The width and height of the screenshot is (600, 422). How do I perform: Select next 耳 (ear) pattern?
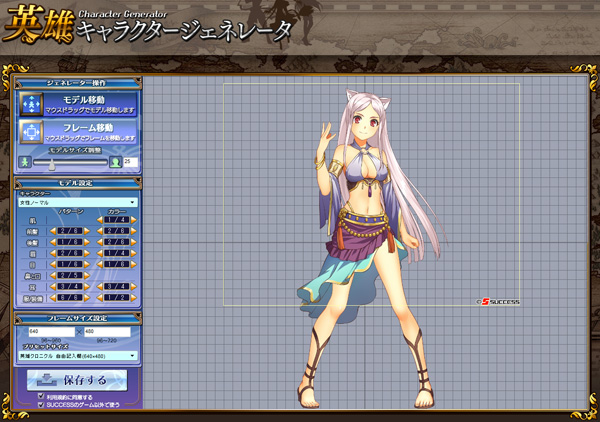click(x=87, y=287)
